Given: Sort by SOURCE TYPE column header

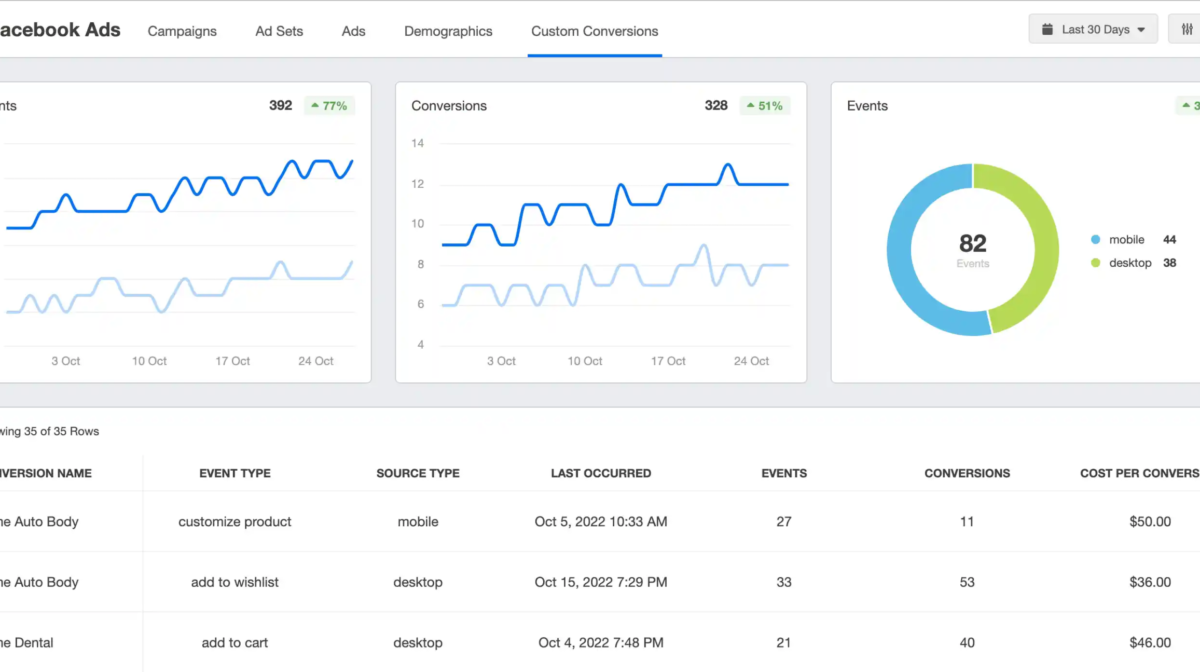Looking at the screenshot, I should (418, 473).
